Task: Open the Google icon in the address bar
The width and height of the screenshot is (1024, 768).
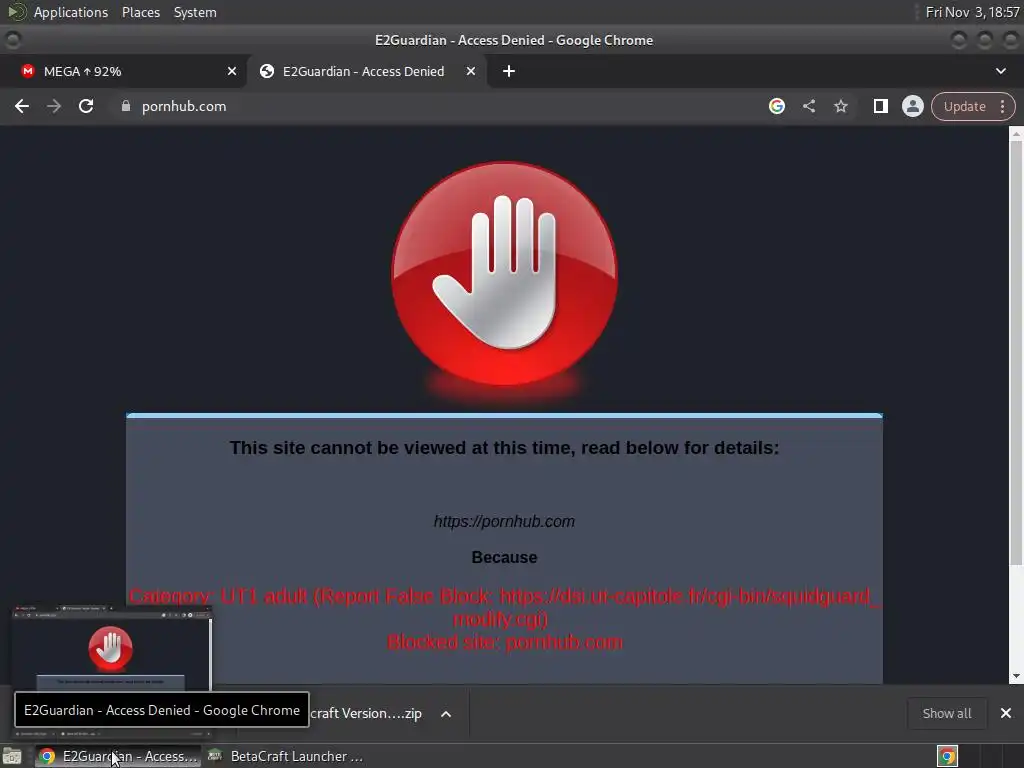Action: pos(776,106)
